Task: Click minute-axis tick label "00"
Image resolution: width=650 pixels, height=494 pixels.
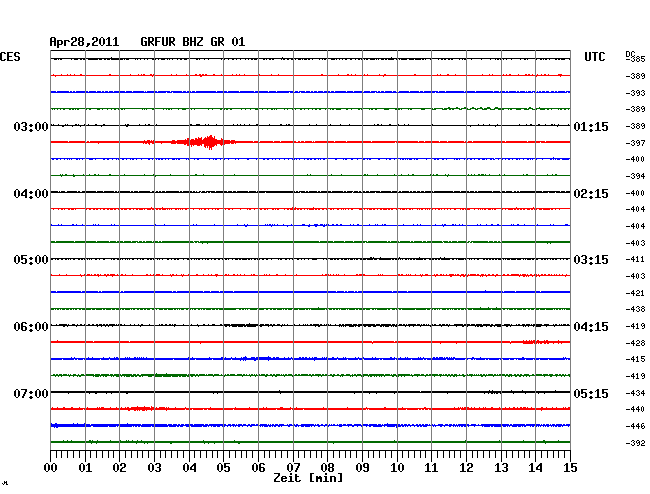Action: (x=51, y=468)
